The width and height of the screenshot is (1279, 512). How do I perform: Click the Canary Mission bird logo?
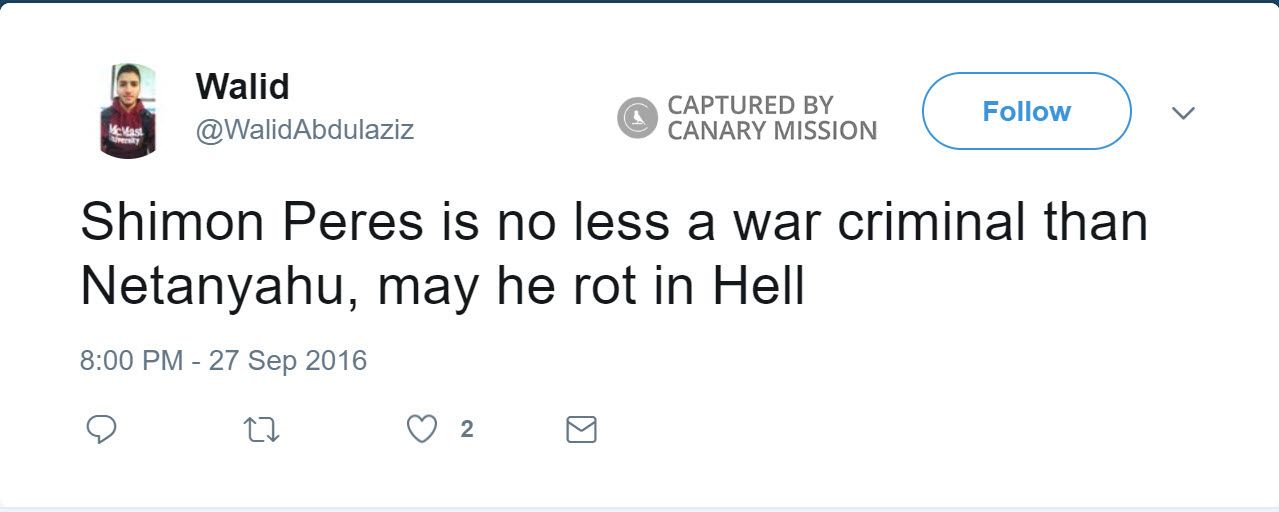pyautogui.click(x=637, y=118)
